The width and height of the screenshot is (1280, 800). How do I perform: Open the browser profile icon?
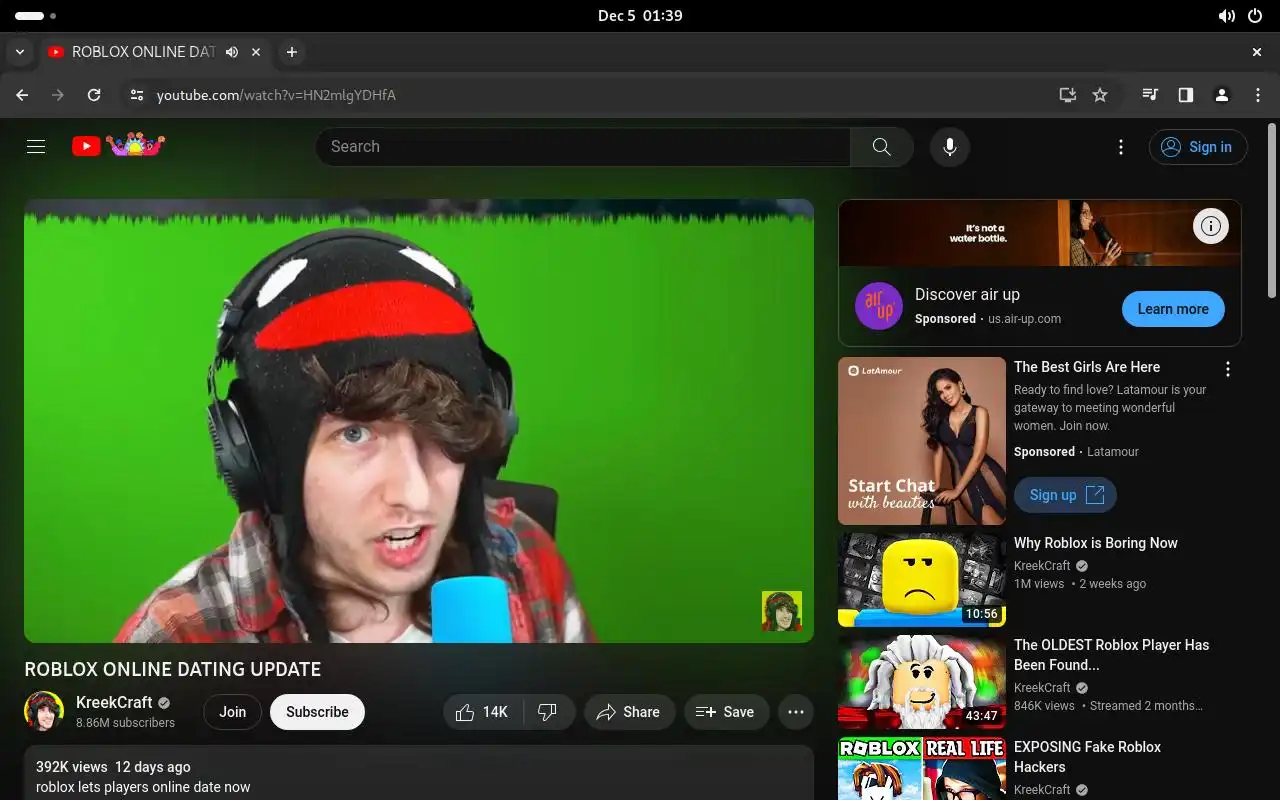[1222, 95]
